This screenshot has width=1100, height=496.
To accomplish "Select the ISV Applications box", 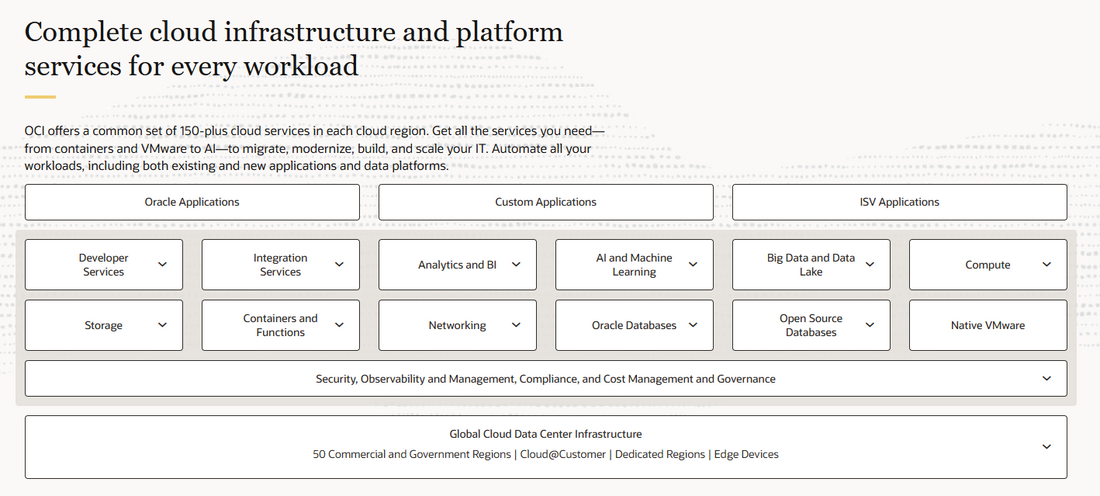I will click(x=899, y=202).
